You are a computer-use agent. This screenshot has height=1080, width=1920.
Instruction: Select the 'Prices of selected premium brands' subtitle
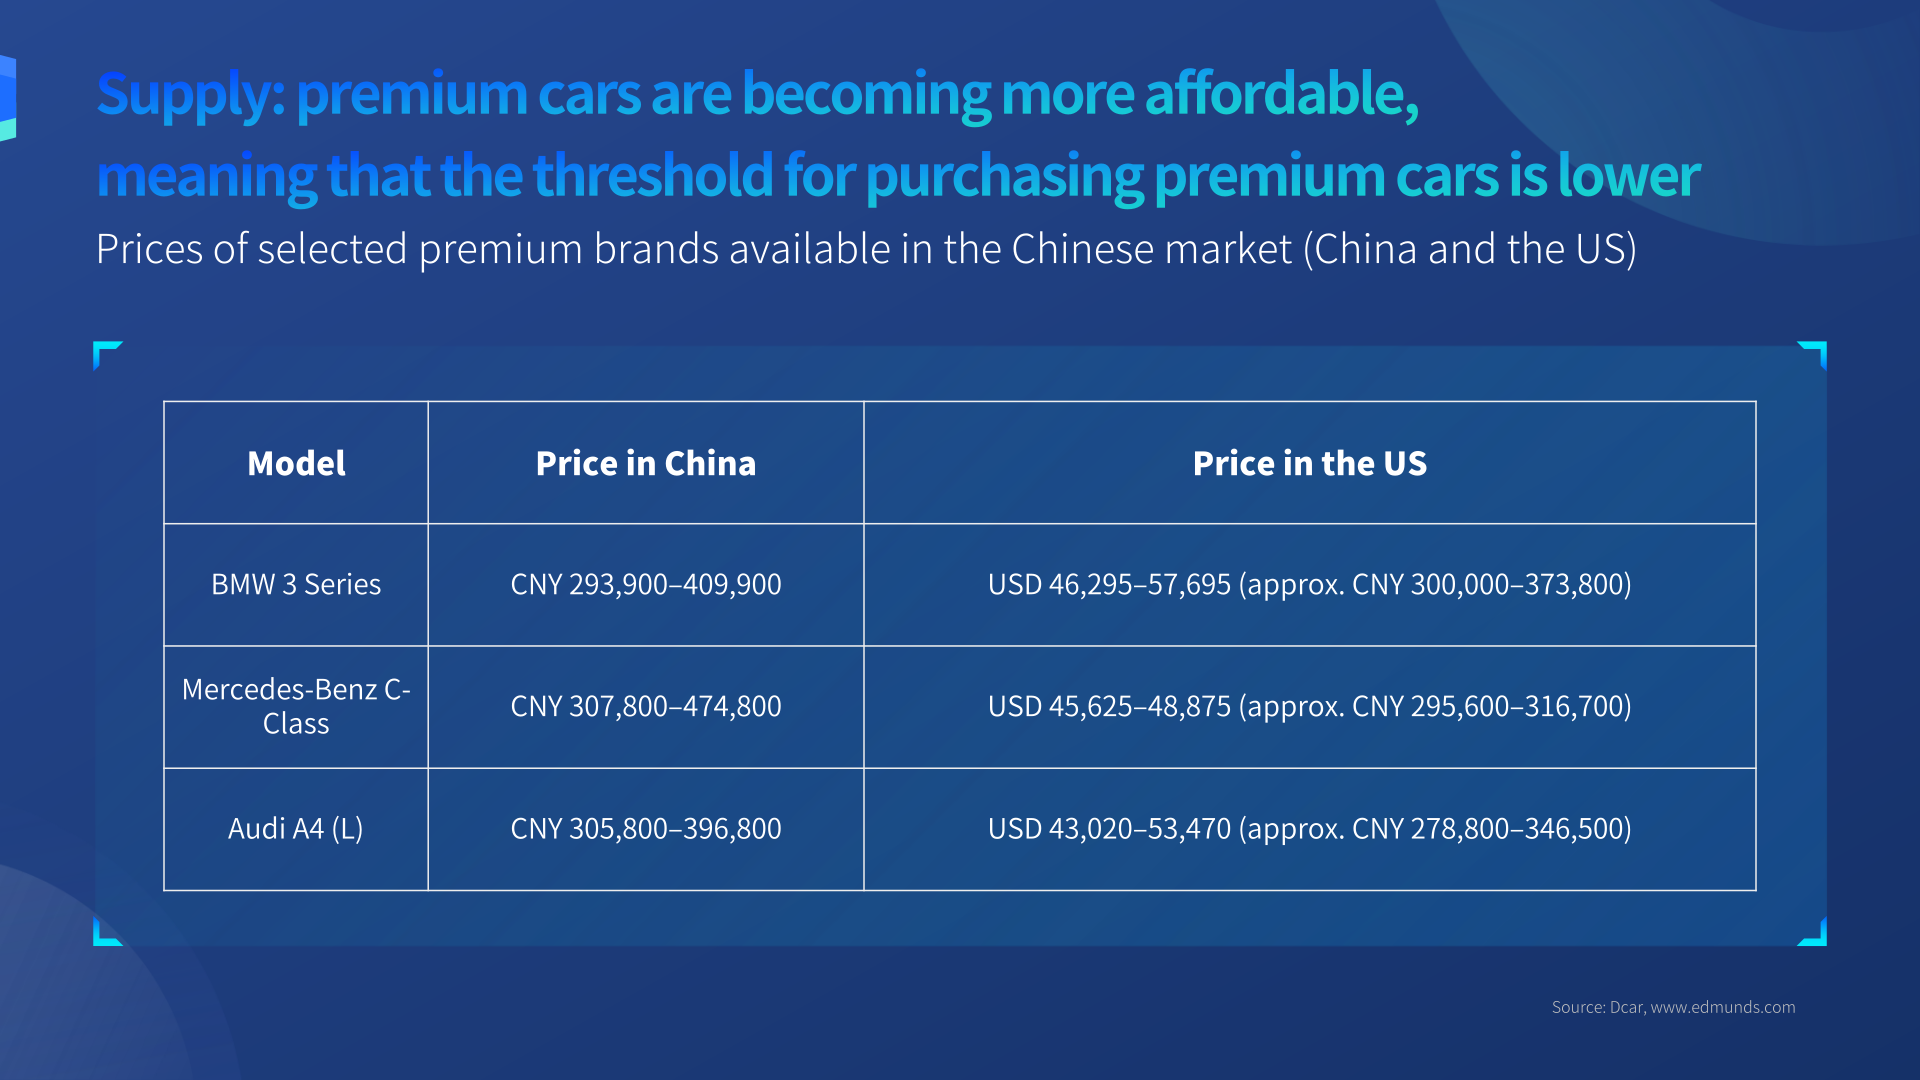point(865,249)
